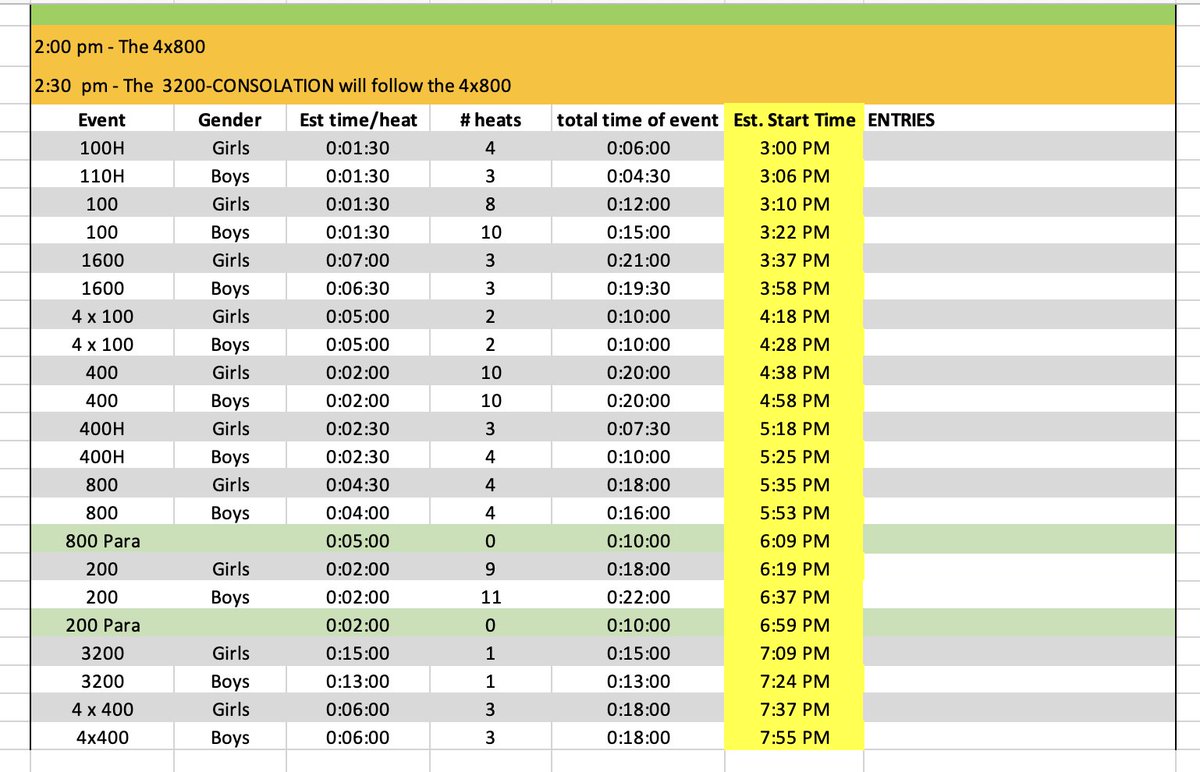Click the heats value '11' cell

490,597
